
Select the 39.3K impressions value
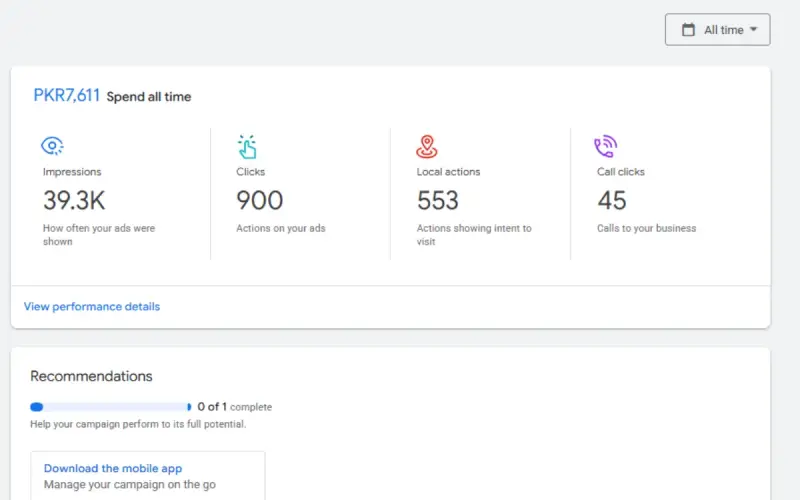(74, 200)
